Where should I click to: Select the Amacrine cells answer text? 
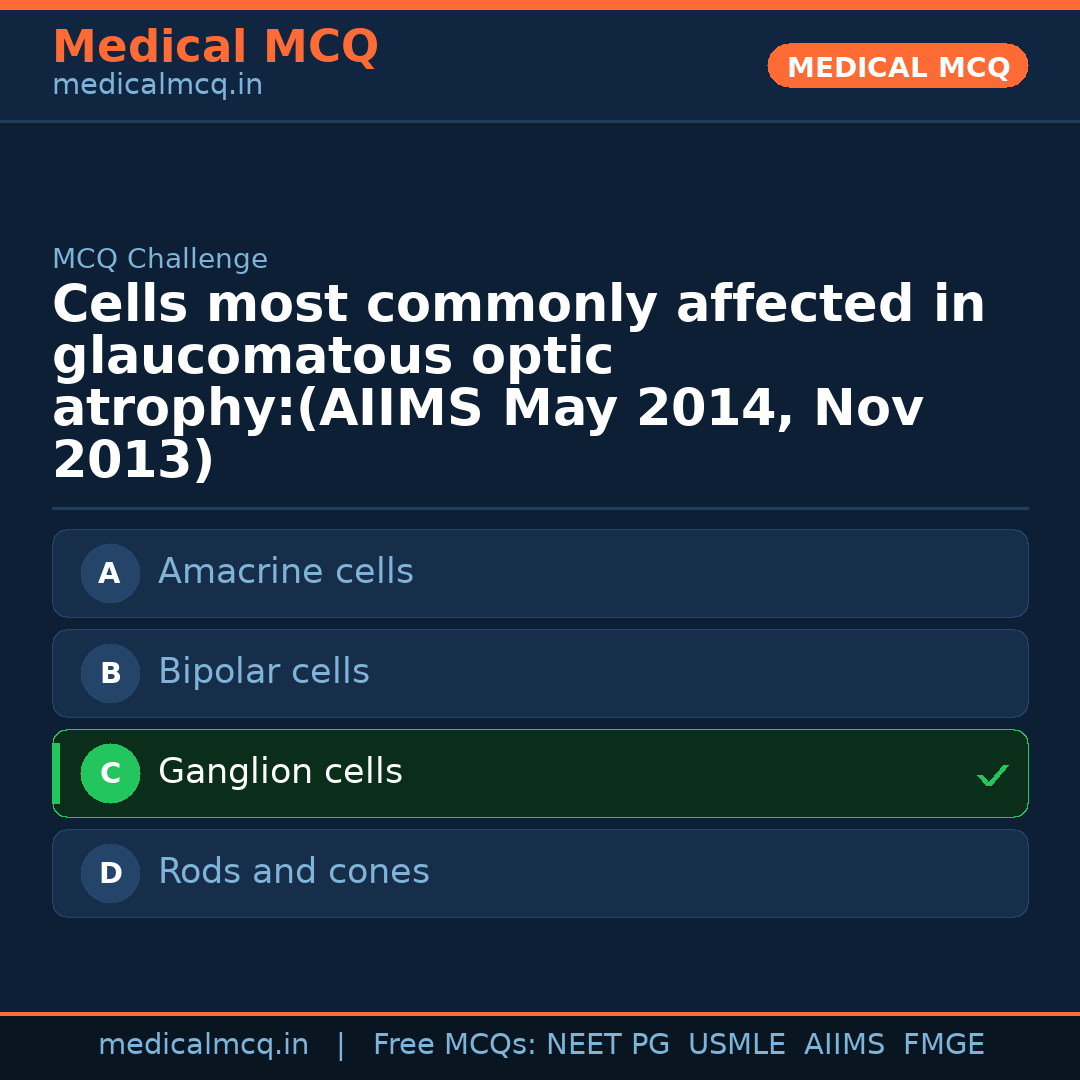[285, 572]
